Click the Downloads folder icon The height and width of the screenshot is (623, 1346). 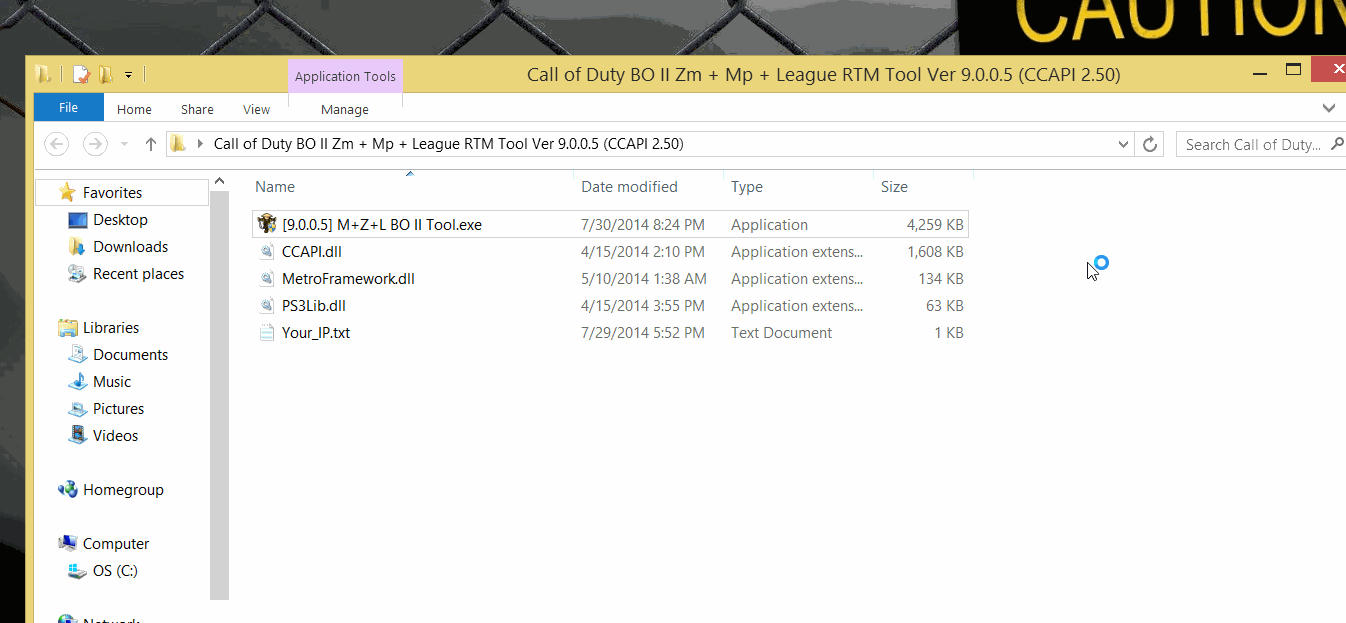[77, 246]
